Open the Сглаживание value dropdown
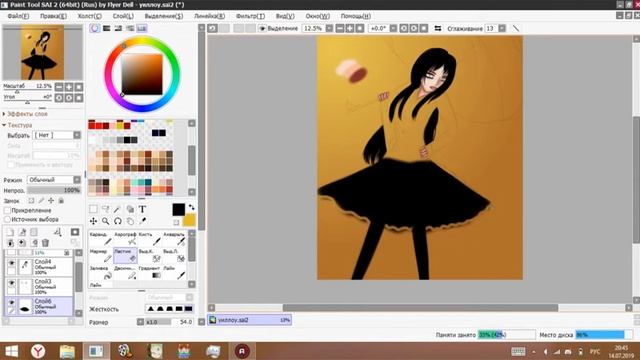Image resolution: width=640 pixels, height=360 pixels. coord(502,29)
